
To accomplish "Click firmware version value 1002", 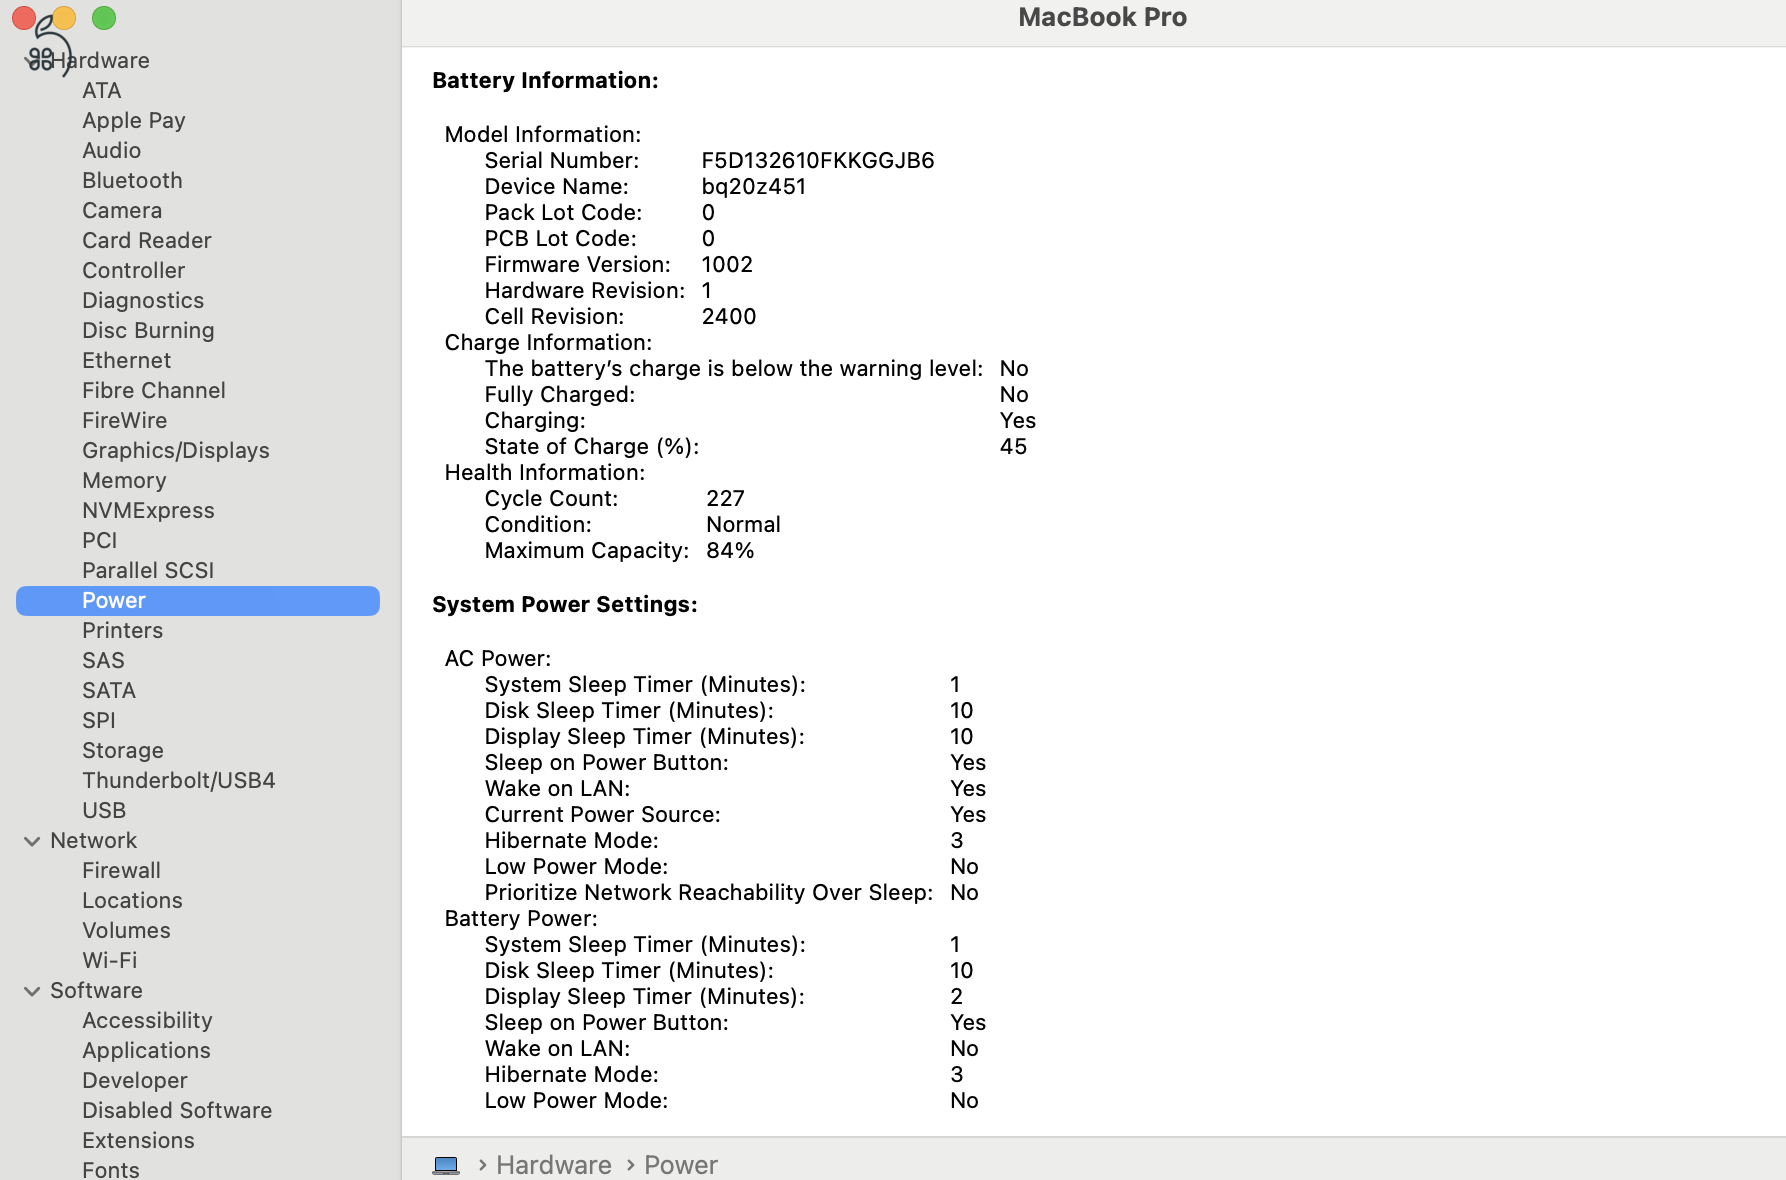I will point(727,265).
